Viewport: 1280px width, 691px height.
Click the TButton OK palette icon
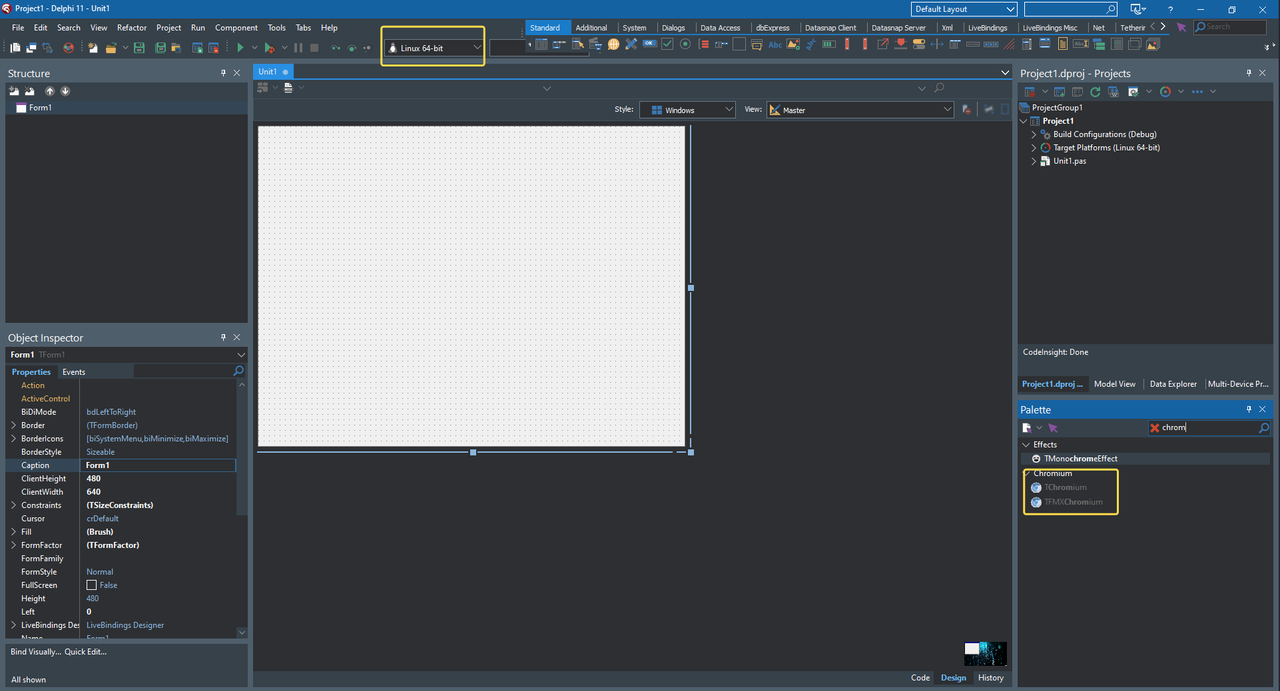coord(650,43)
